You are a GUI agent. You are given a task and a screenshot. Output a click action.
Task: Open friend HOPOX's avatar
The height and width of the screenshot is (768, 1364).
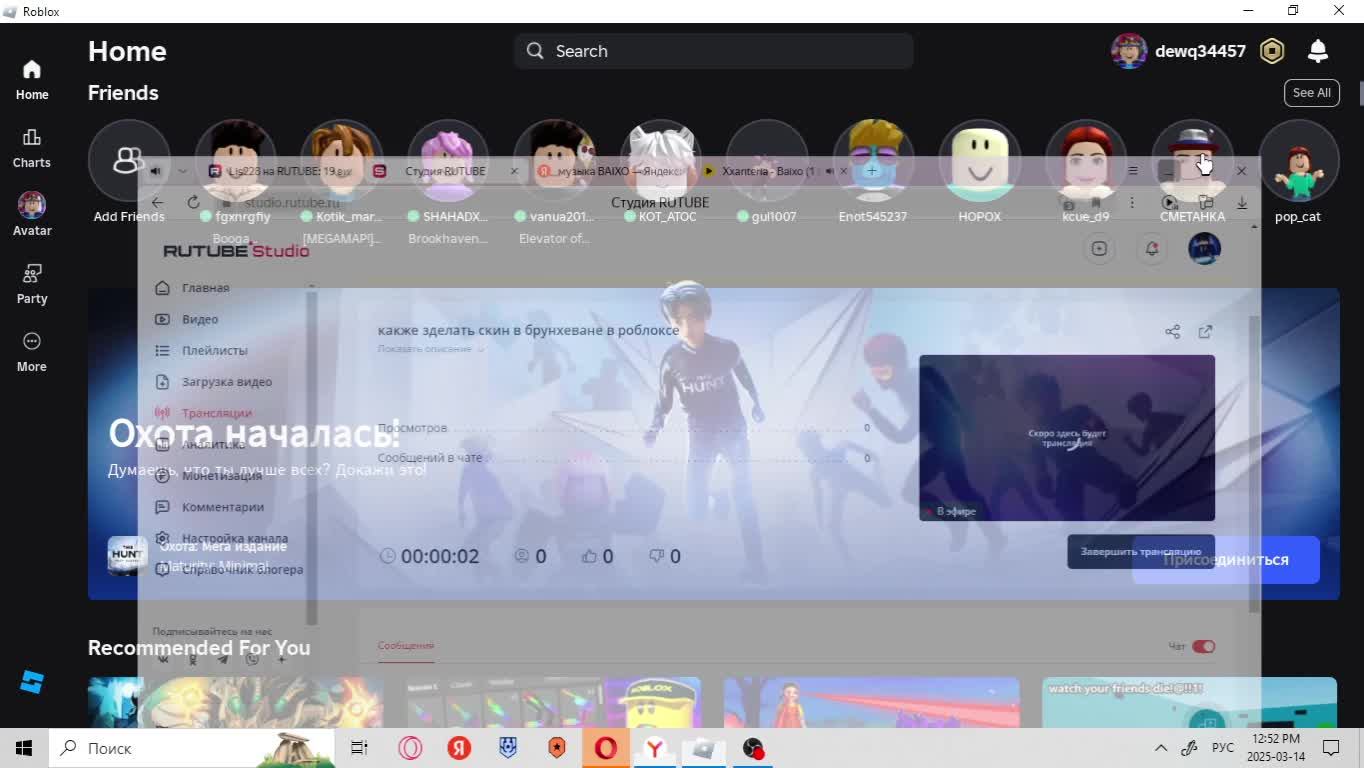[x=979, y=160]
